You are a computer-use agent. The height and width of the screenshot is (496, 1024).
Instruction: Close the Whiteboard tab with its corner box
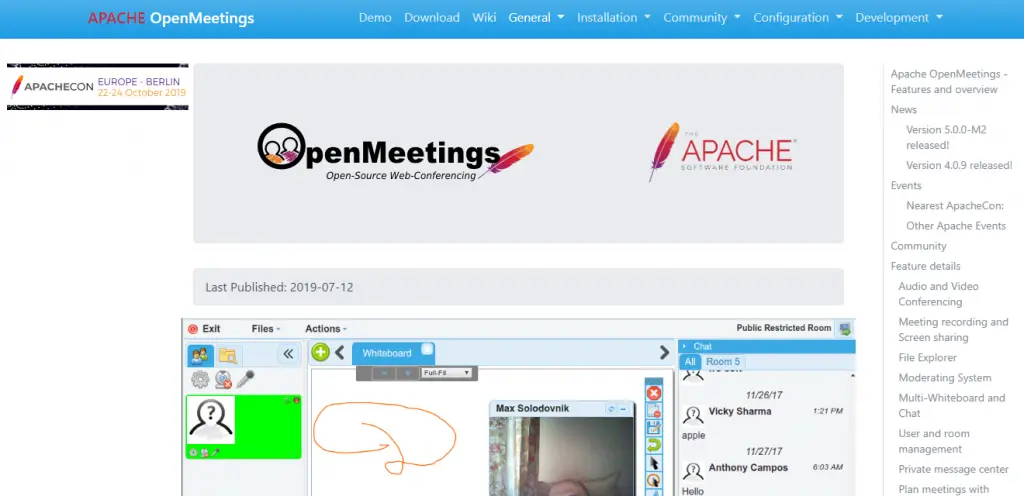point(426,349)
